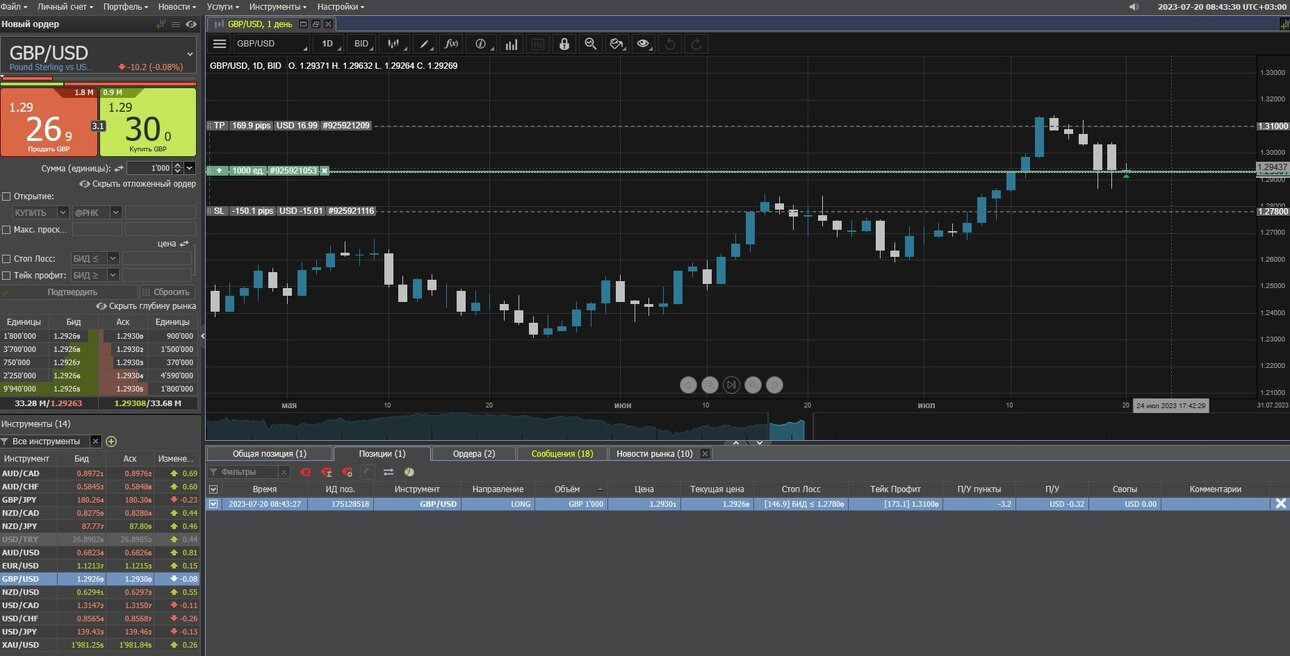Screen dimensions: 1290x656
Task: Click the Подтвердить confirm button
Action: click(67, 292)
